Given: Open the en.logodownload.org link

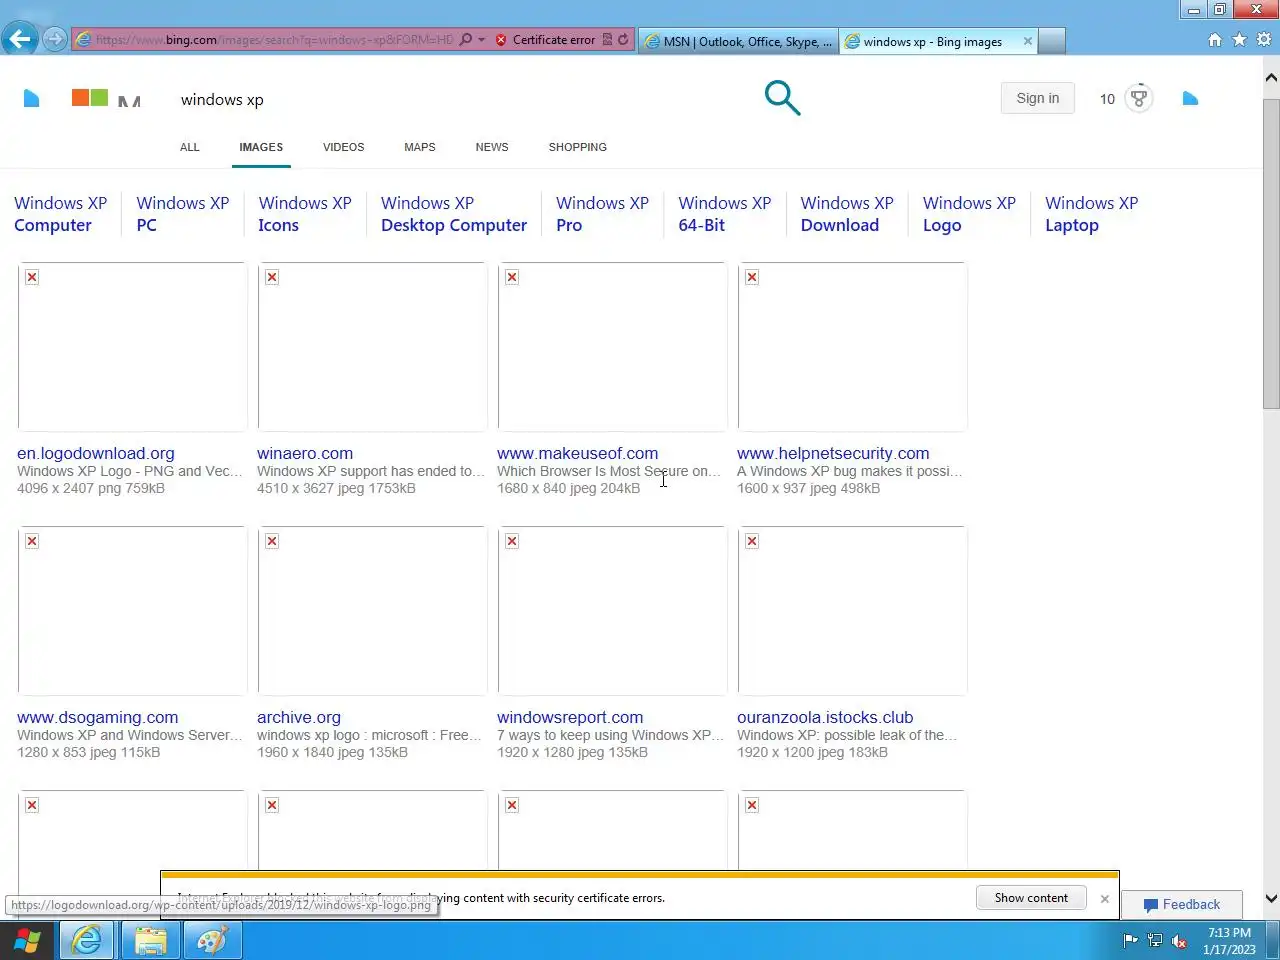Looking at the screenshot, I should (x=96, y=453).
